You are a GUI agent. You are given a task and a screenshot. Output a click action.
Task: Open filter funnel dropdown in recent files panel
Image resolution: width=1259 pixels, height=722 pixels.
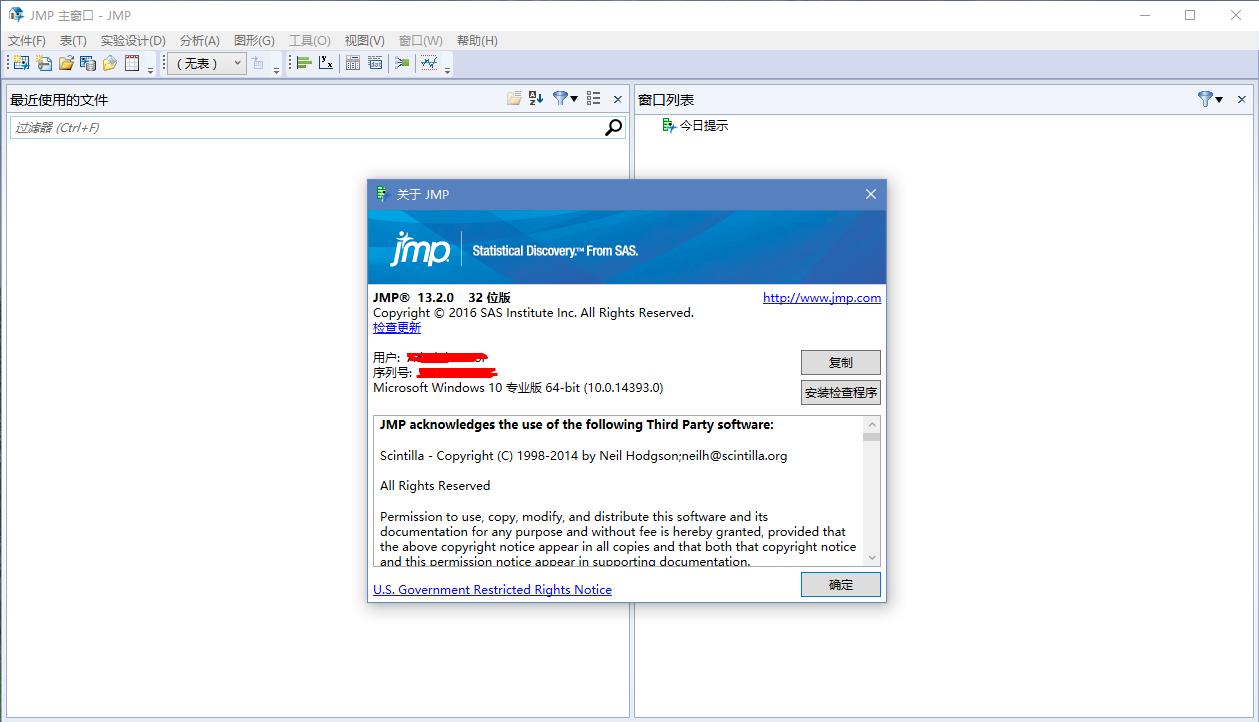(x=565, y=98)
